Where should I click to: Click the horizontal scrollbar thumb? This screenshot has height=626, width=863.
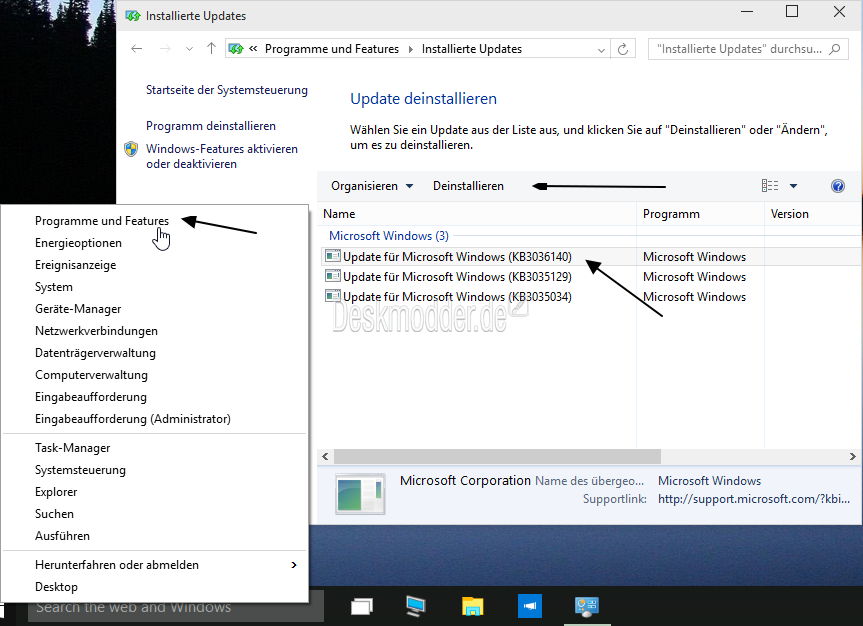(497, 456)
